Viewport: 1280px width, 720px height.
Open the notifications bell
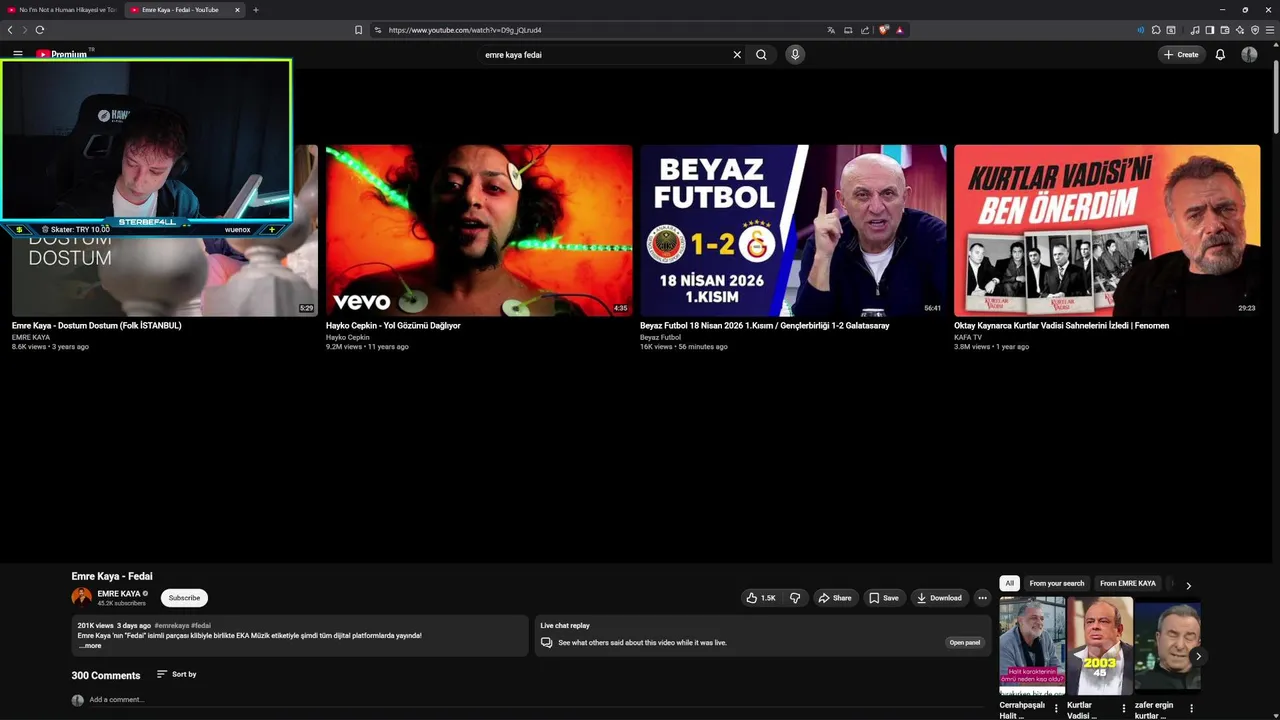[1220, 55]
